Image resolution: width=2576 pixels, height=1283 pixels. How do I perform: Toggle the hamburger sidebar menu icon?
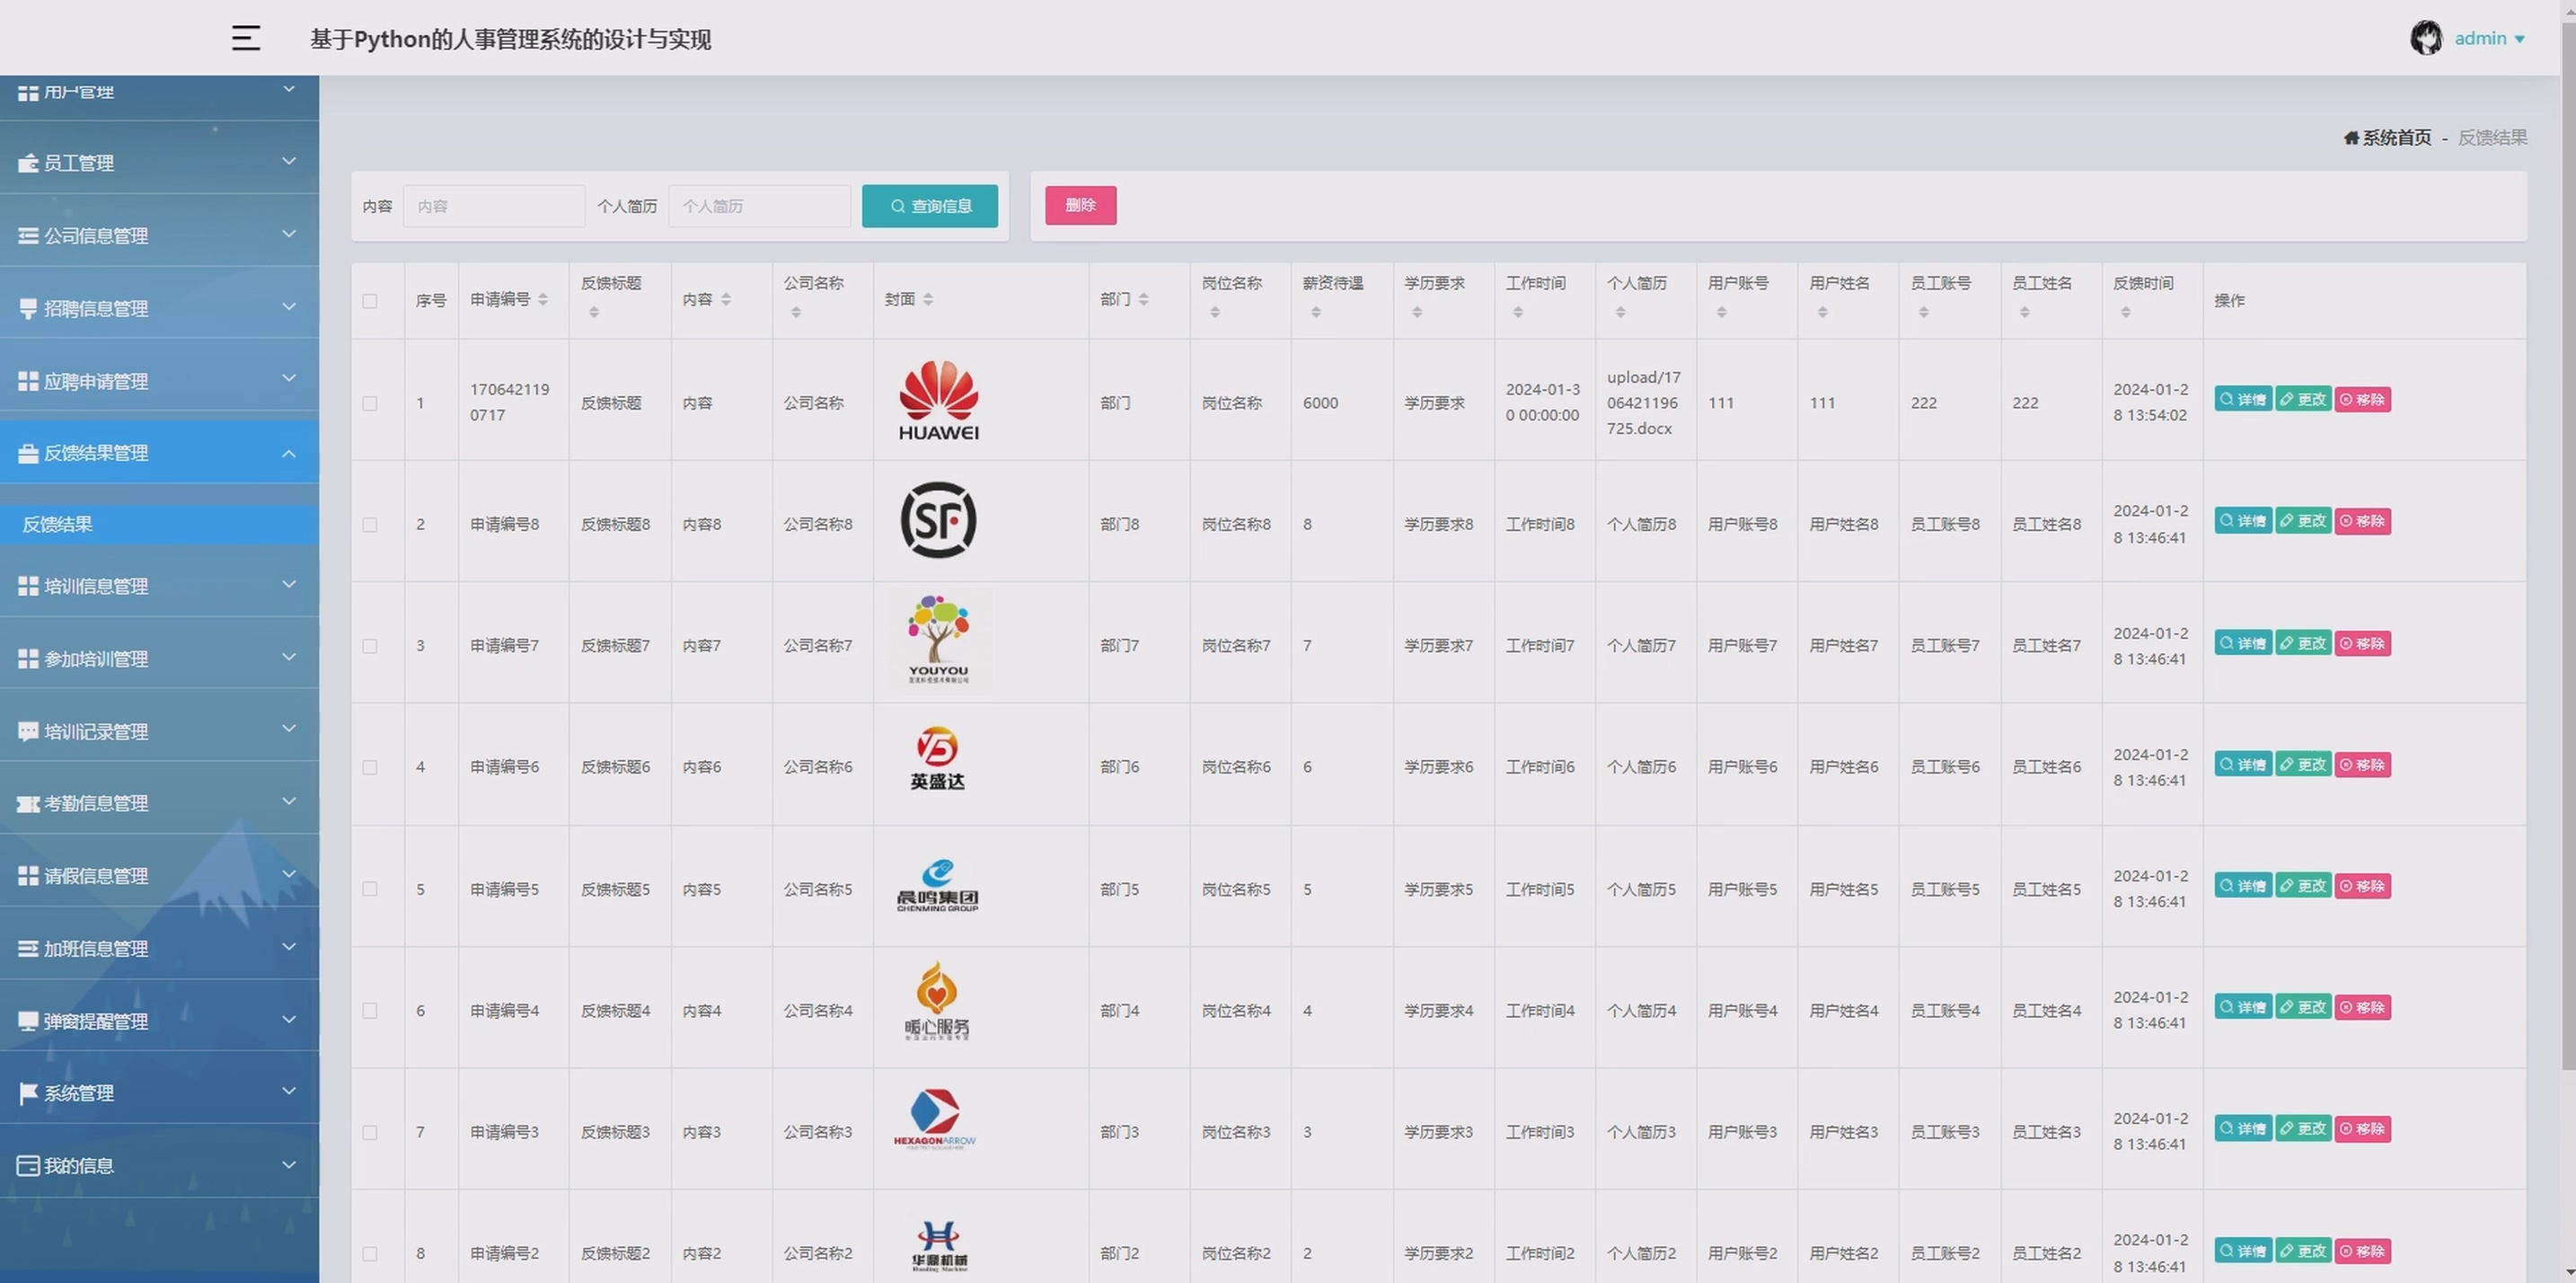(x=246, y=38)
